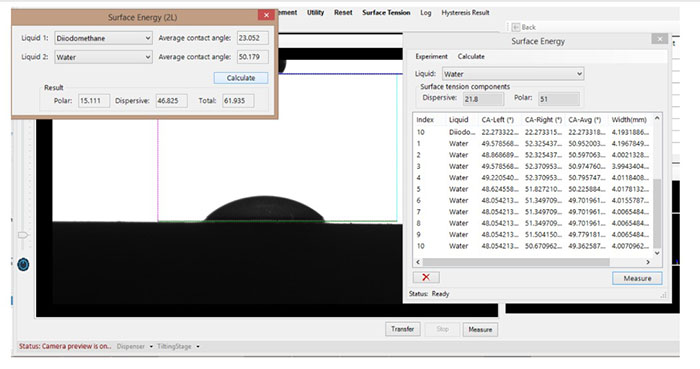
Task: Select the Water row with index 9
Action: [x=533, y=235]
